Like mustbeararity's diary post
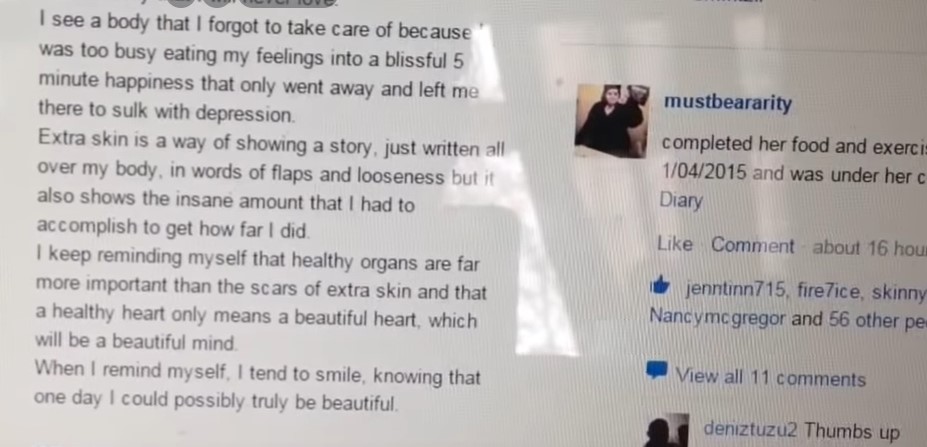Screen dimensions: 927x447 coord(675,244)
